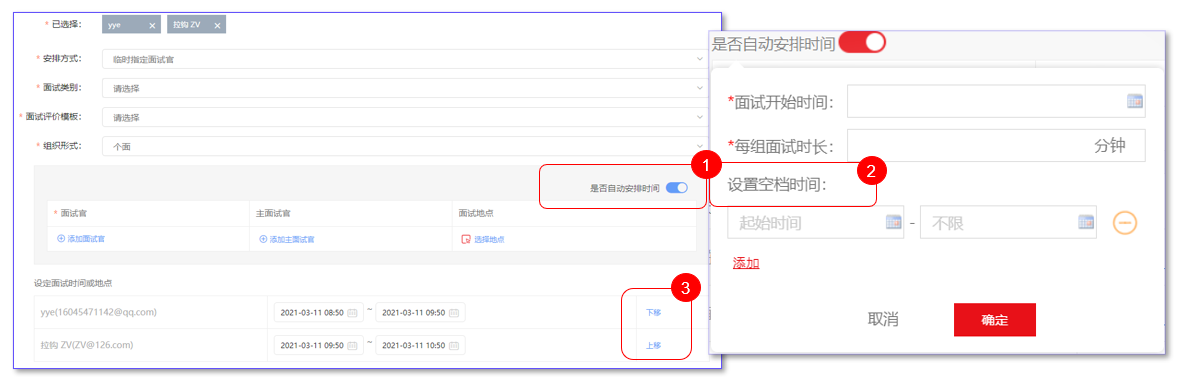Click the red 确定 button
The width and height of the screenshot is (1189, 377).
[x=994, y=319]
